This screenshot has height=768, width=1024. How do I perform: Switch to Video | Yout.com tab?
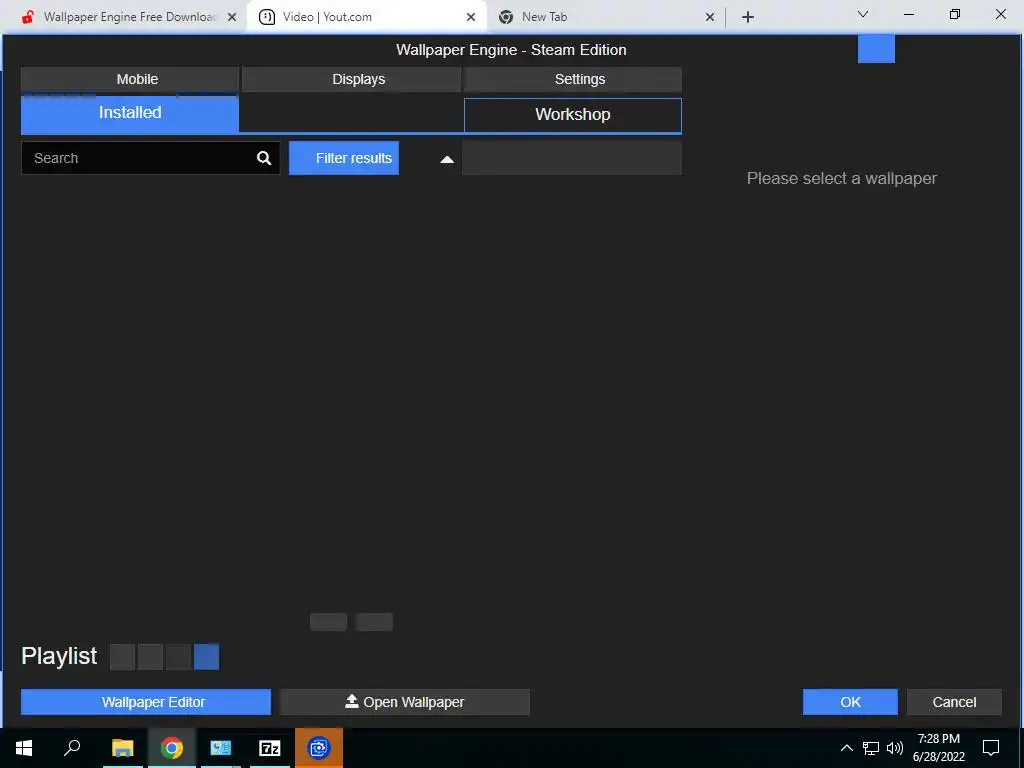[x=366, y=17]
